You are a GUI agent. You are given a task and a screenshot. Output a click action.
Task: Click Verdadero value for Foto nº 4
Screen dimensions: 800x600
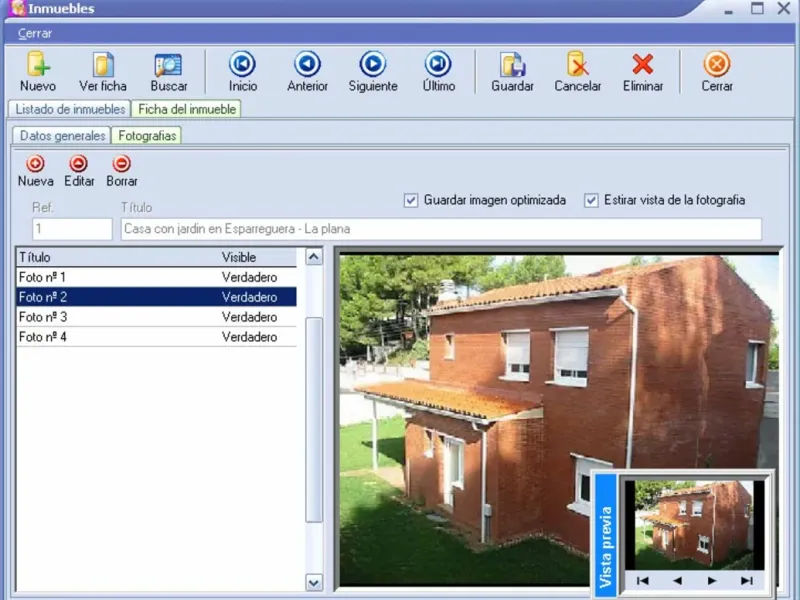tap(249, 337)
